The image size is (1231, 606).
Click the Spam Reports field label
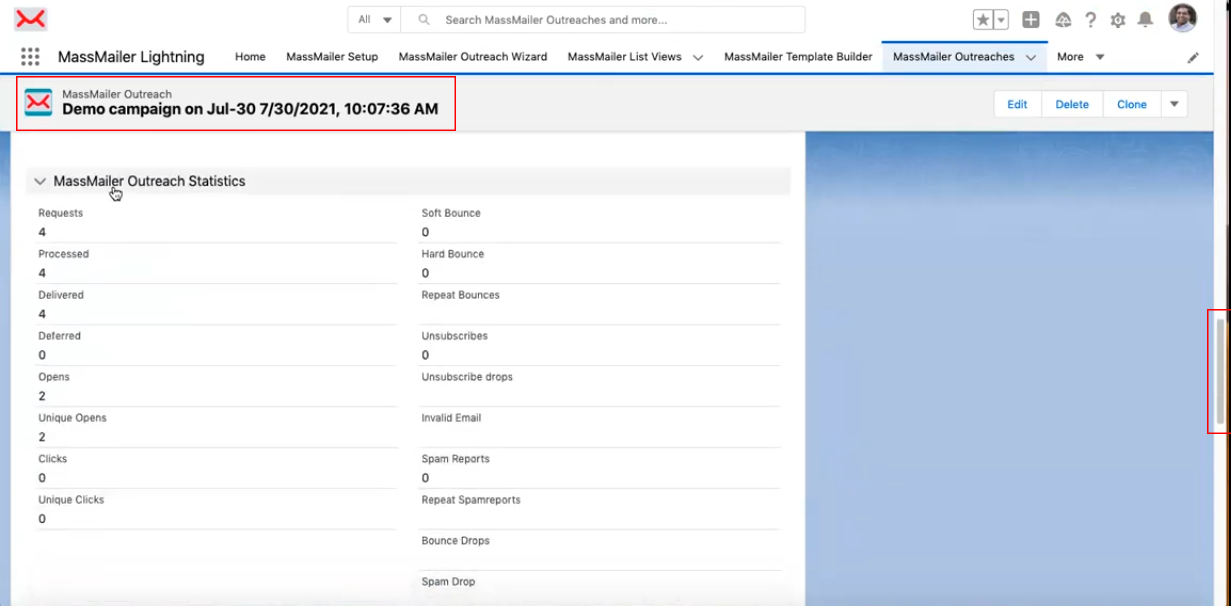click(x=456, y=459)
